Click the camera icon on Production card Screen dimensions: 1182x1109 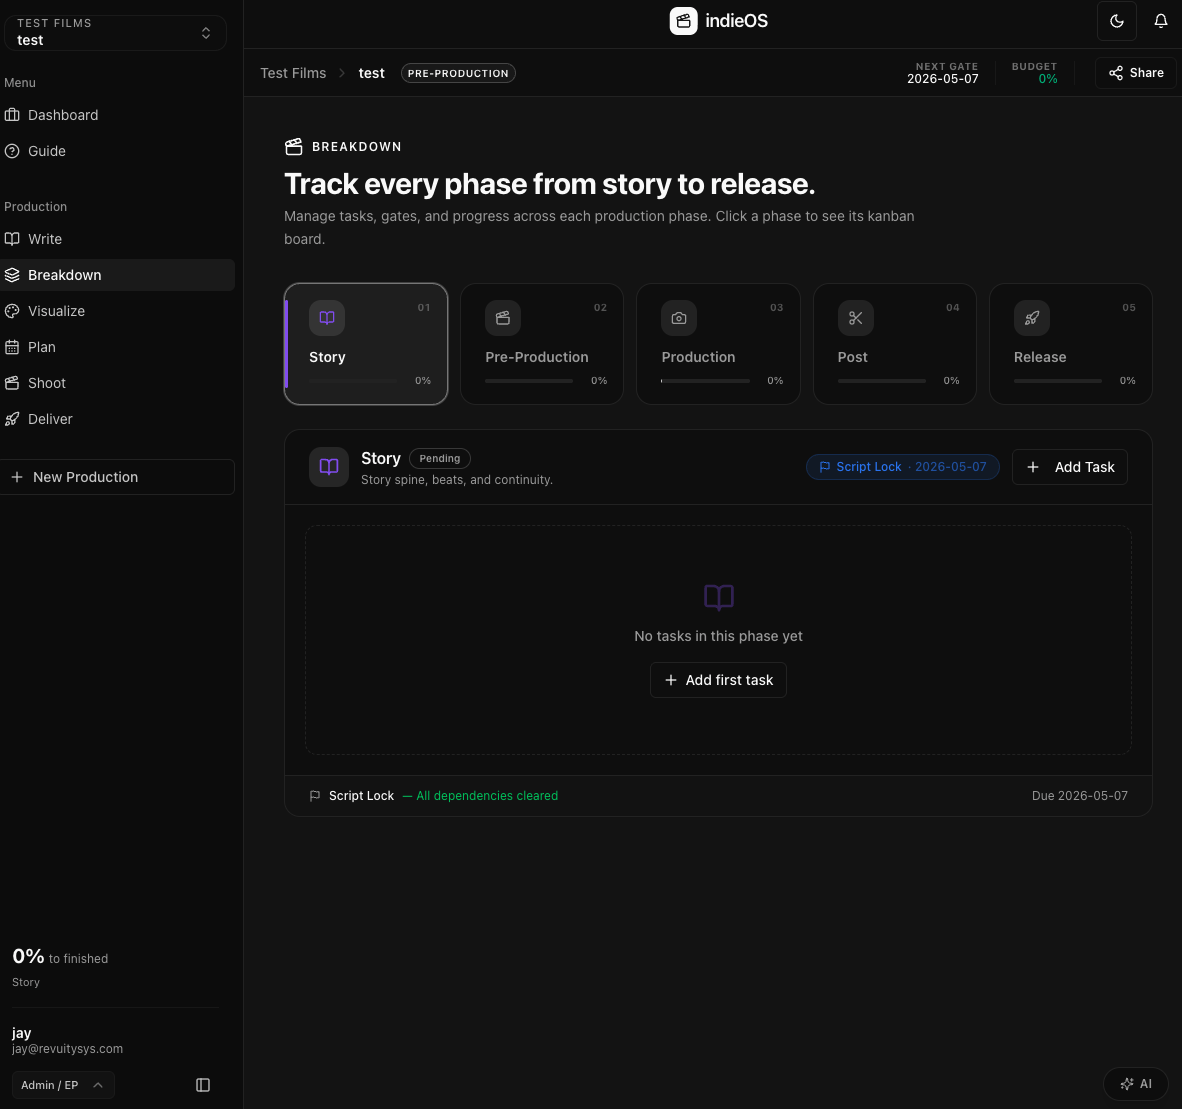pyautogui.click(x=679, y=318)
